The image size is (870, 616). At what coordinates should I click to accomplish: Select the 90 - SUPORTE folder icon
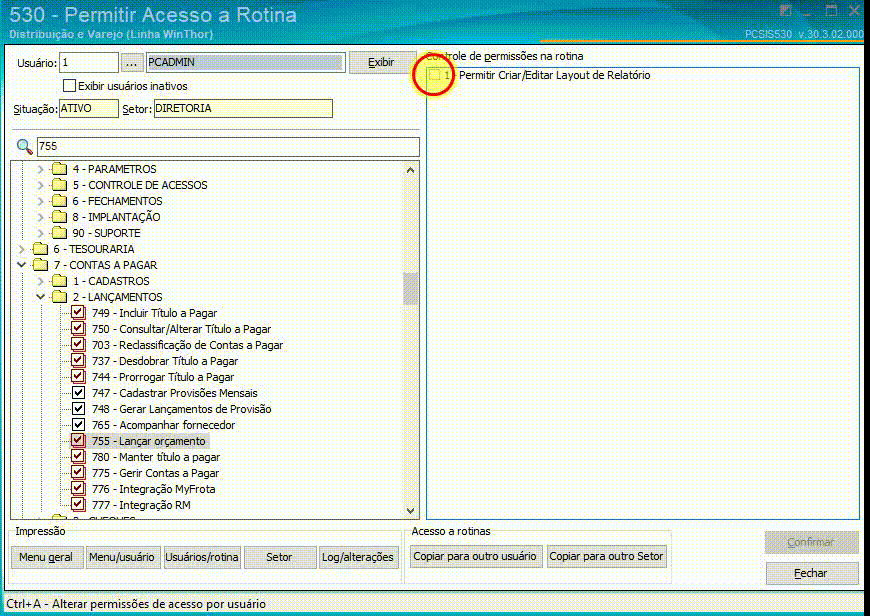click(59, 233)
